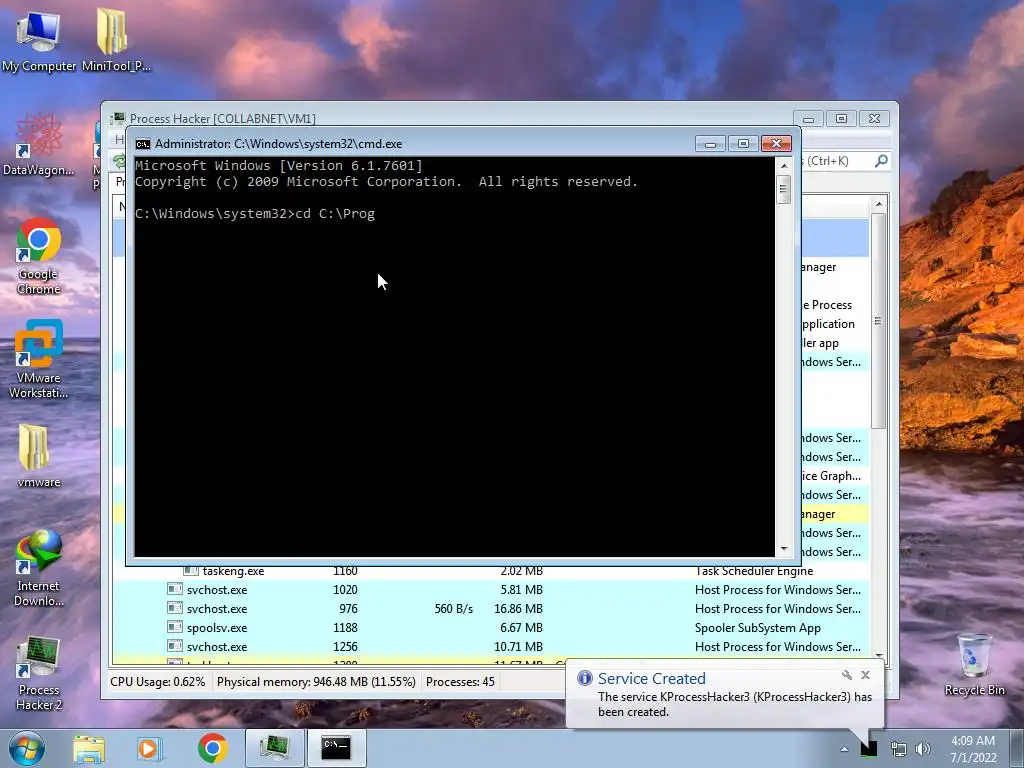The width and height of the screenshot is (1024, 768).
Task: Click the Process Hacker list scrollbar thumb
Action: (x=879, y=321)
